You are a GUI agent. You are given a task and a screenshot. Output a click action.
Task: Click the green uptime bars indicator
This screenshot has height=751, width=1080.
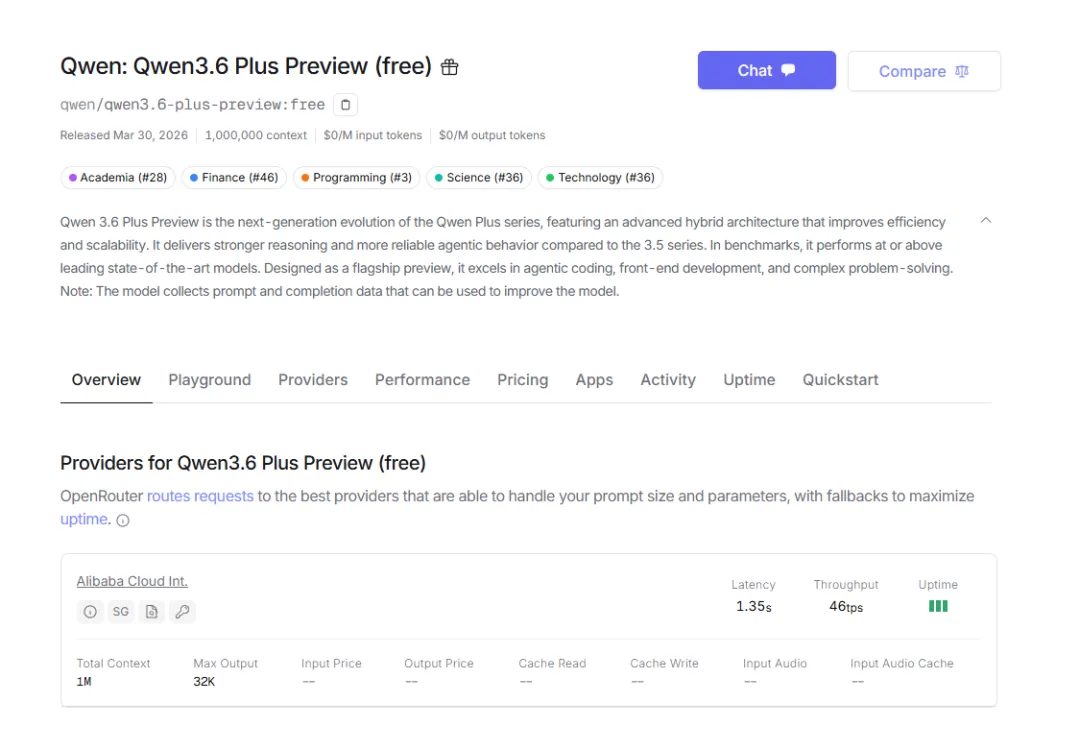pyautogui.click(x=937, y=606)
